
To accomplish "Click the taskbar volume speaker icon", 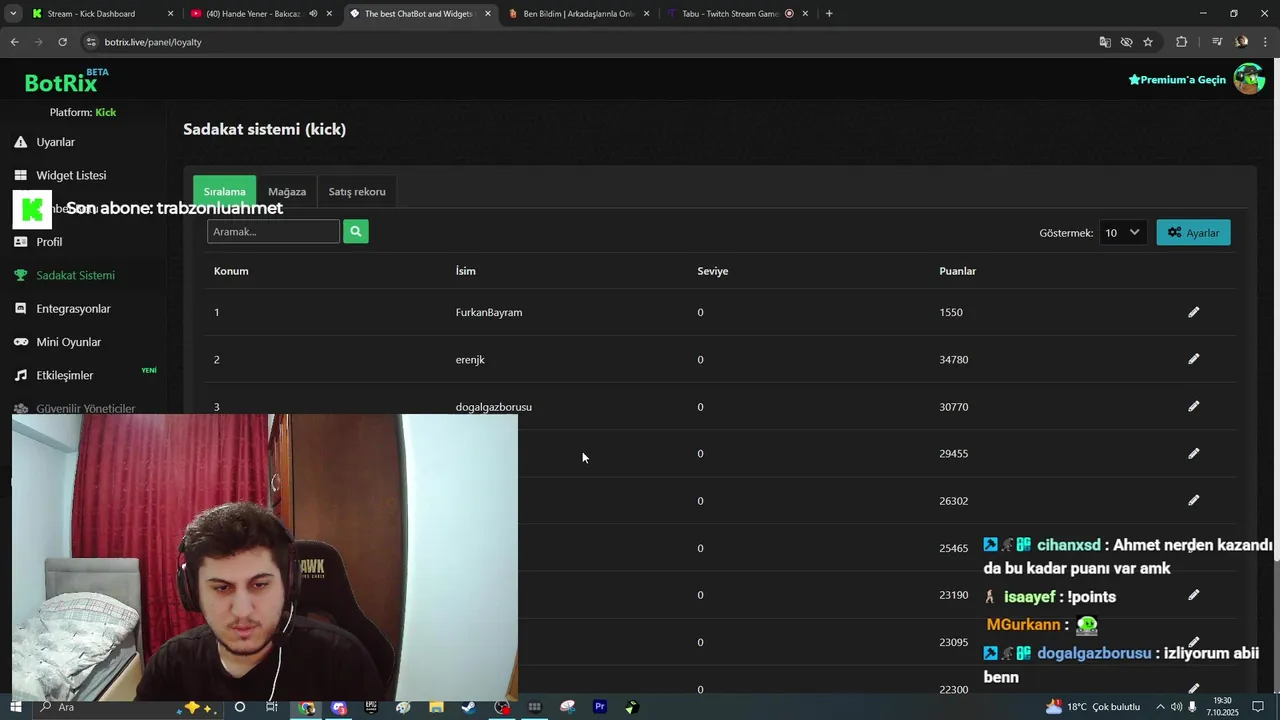I will 1177,707.
